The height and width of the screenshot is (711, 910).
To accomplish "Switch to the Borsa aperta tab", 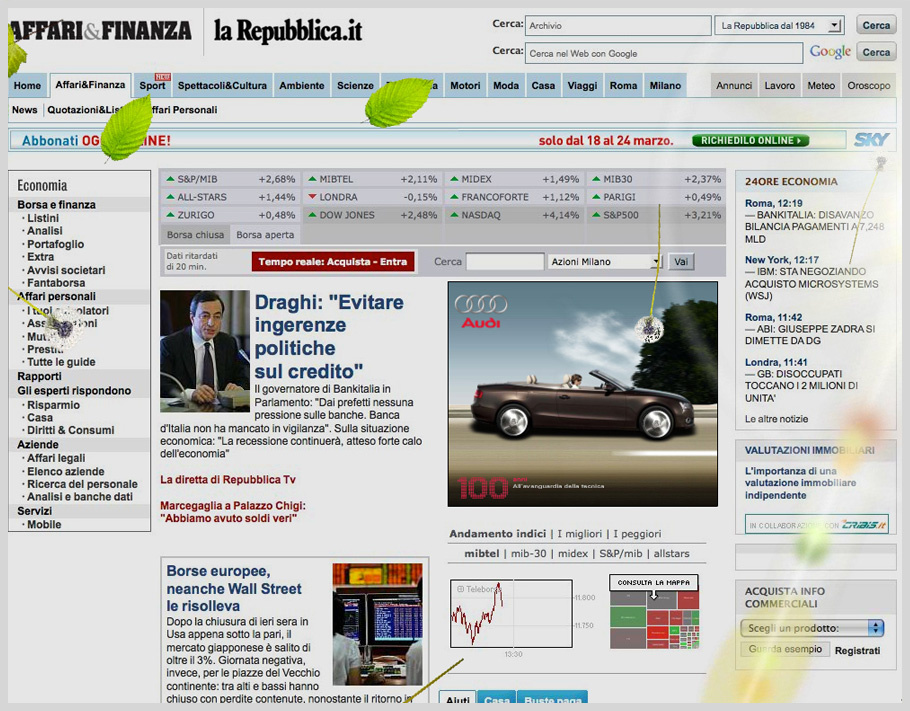I will (x=265, y=234).
